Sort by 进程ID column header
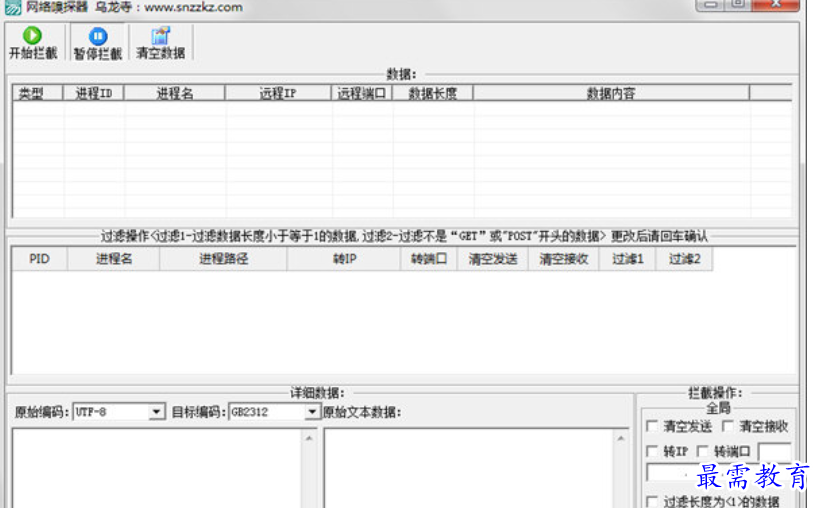The width and height of the screenshot is (818, 508). pos(93,93)
